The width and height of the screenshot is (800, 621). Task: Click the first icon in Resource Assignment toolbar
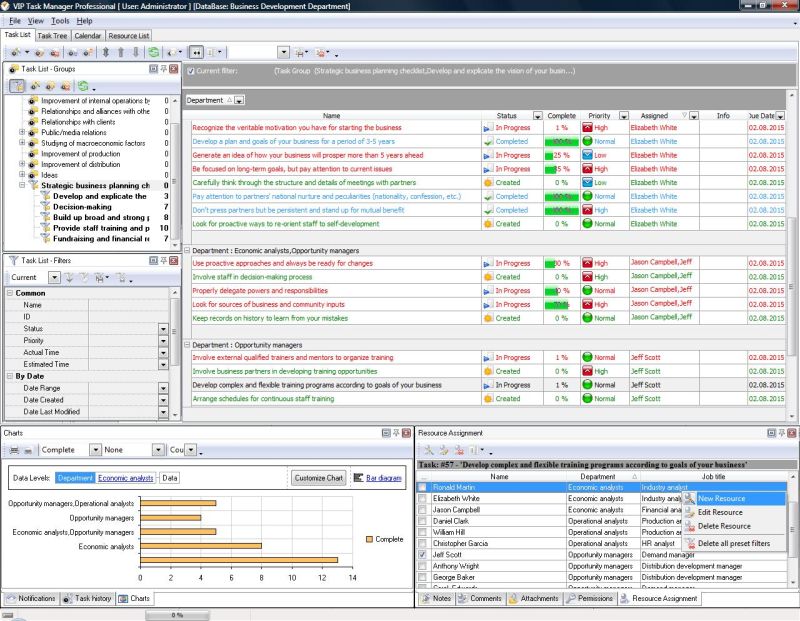click(x=427, y=451)
